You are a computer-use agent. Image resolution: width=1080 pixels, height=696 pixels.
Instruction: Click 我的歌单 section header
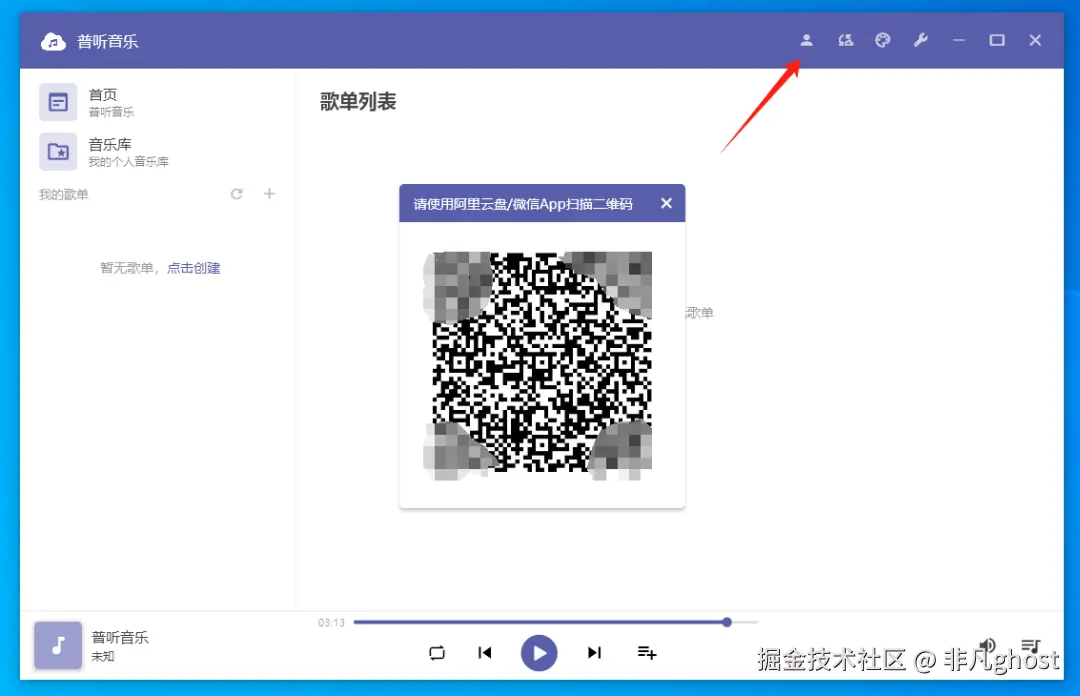tap(63, 194)
